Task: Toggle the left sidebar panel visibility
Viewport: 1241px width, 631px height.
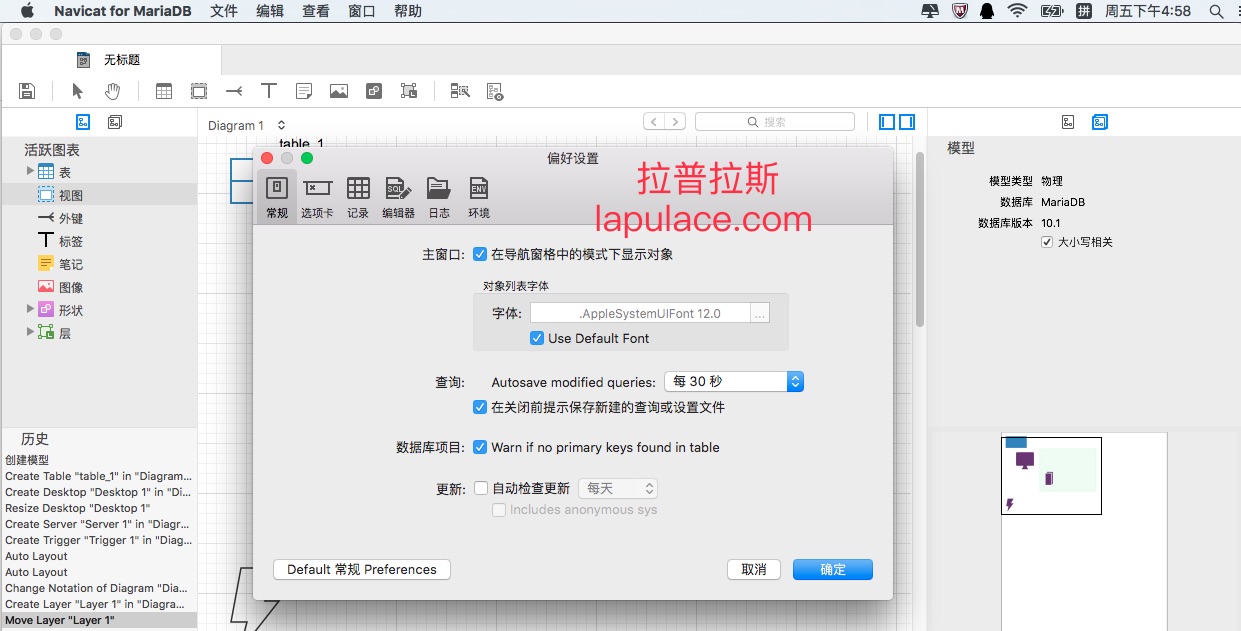Action: (887, 122)
